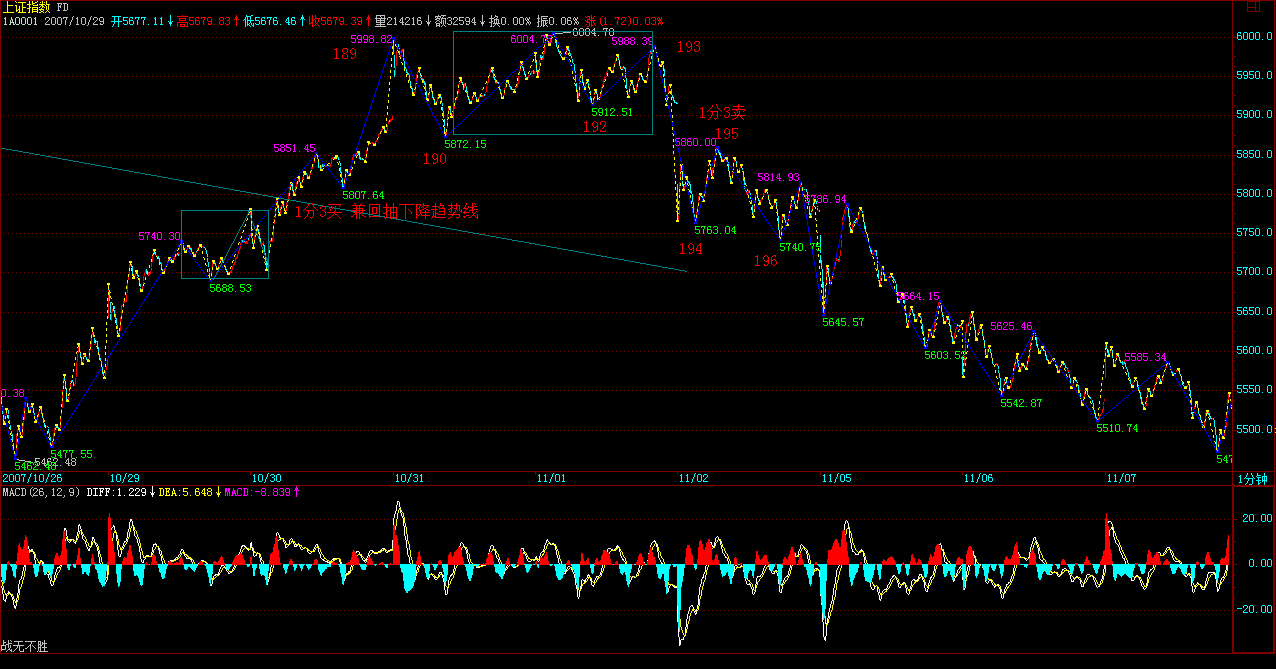Image resolution: width=1276 pixels, height=669 pixels.
Task: Click the 回抽下降趋势线 trendline annotation text
Action: 414,211
